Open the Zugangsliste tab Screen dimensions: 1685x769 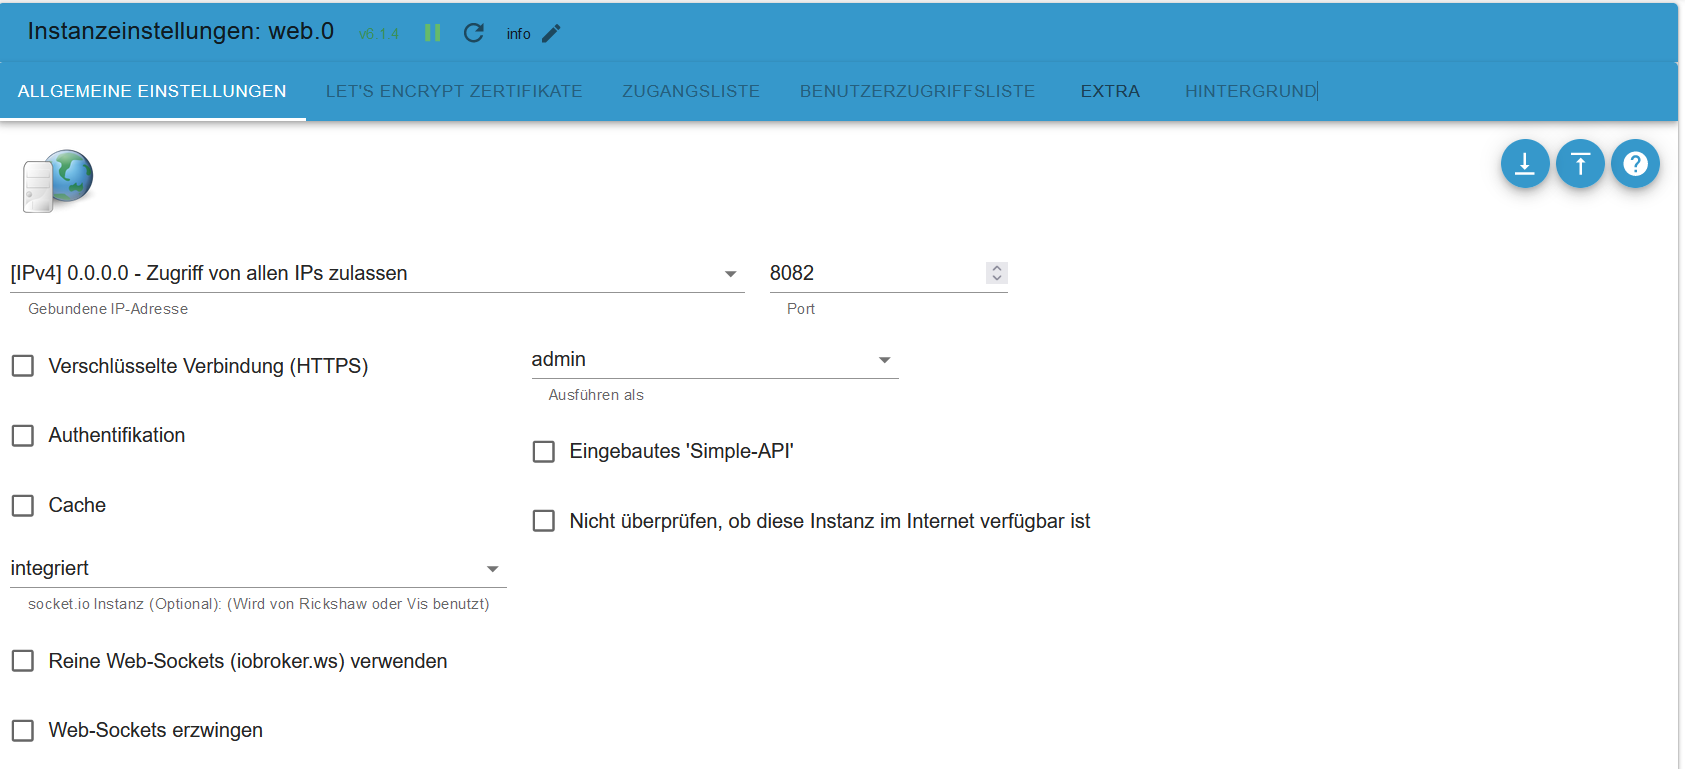coord(691,91)
